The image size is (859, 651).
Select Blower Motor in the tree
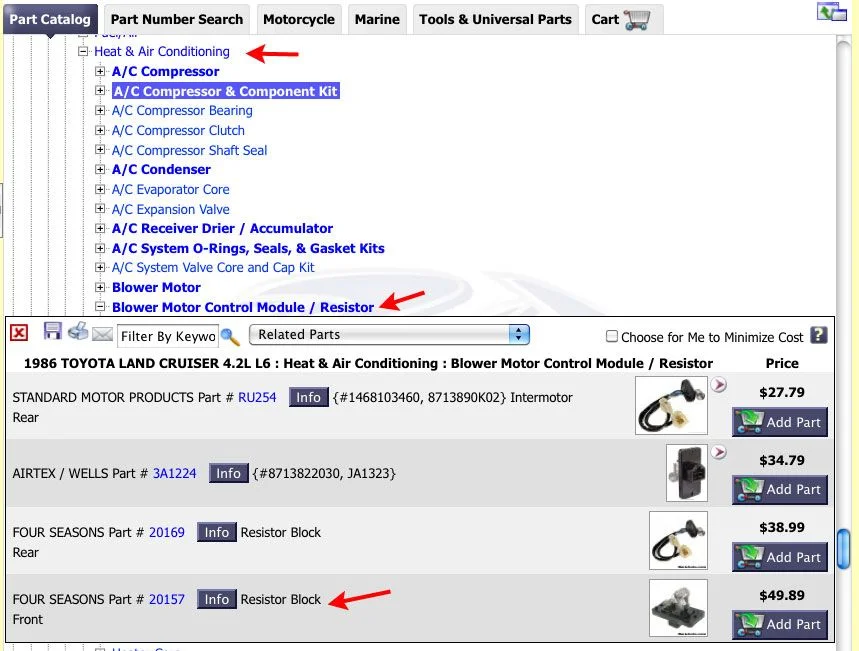coord(156,287)
